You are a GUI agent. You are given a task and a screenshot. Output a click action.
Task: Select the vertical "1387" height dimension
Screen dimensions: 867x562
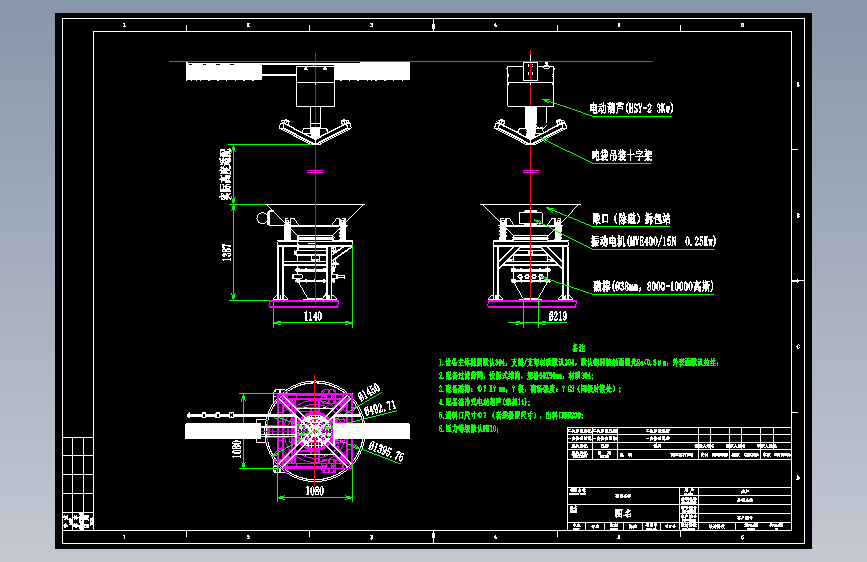tap(227, 252)
